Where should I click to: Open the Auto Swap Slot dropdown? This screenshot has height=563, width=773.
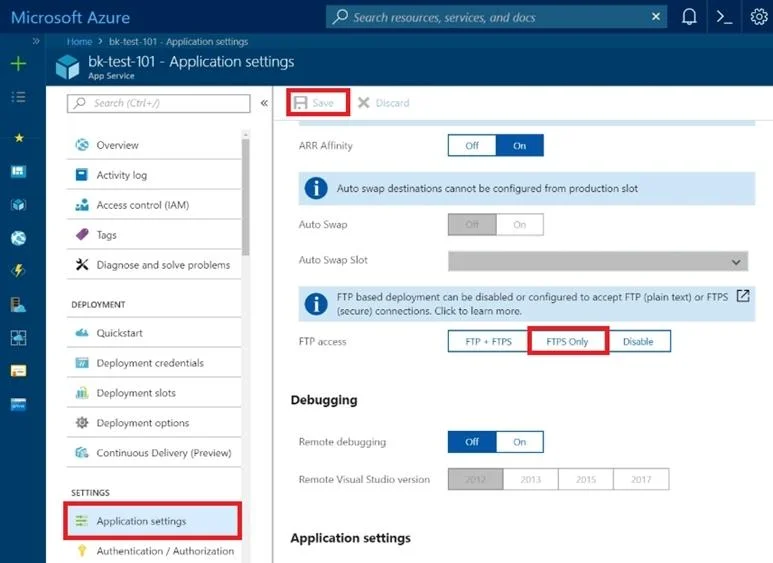point(598,261)
